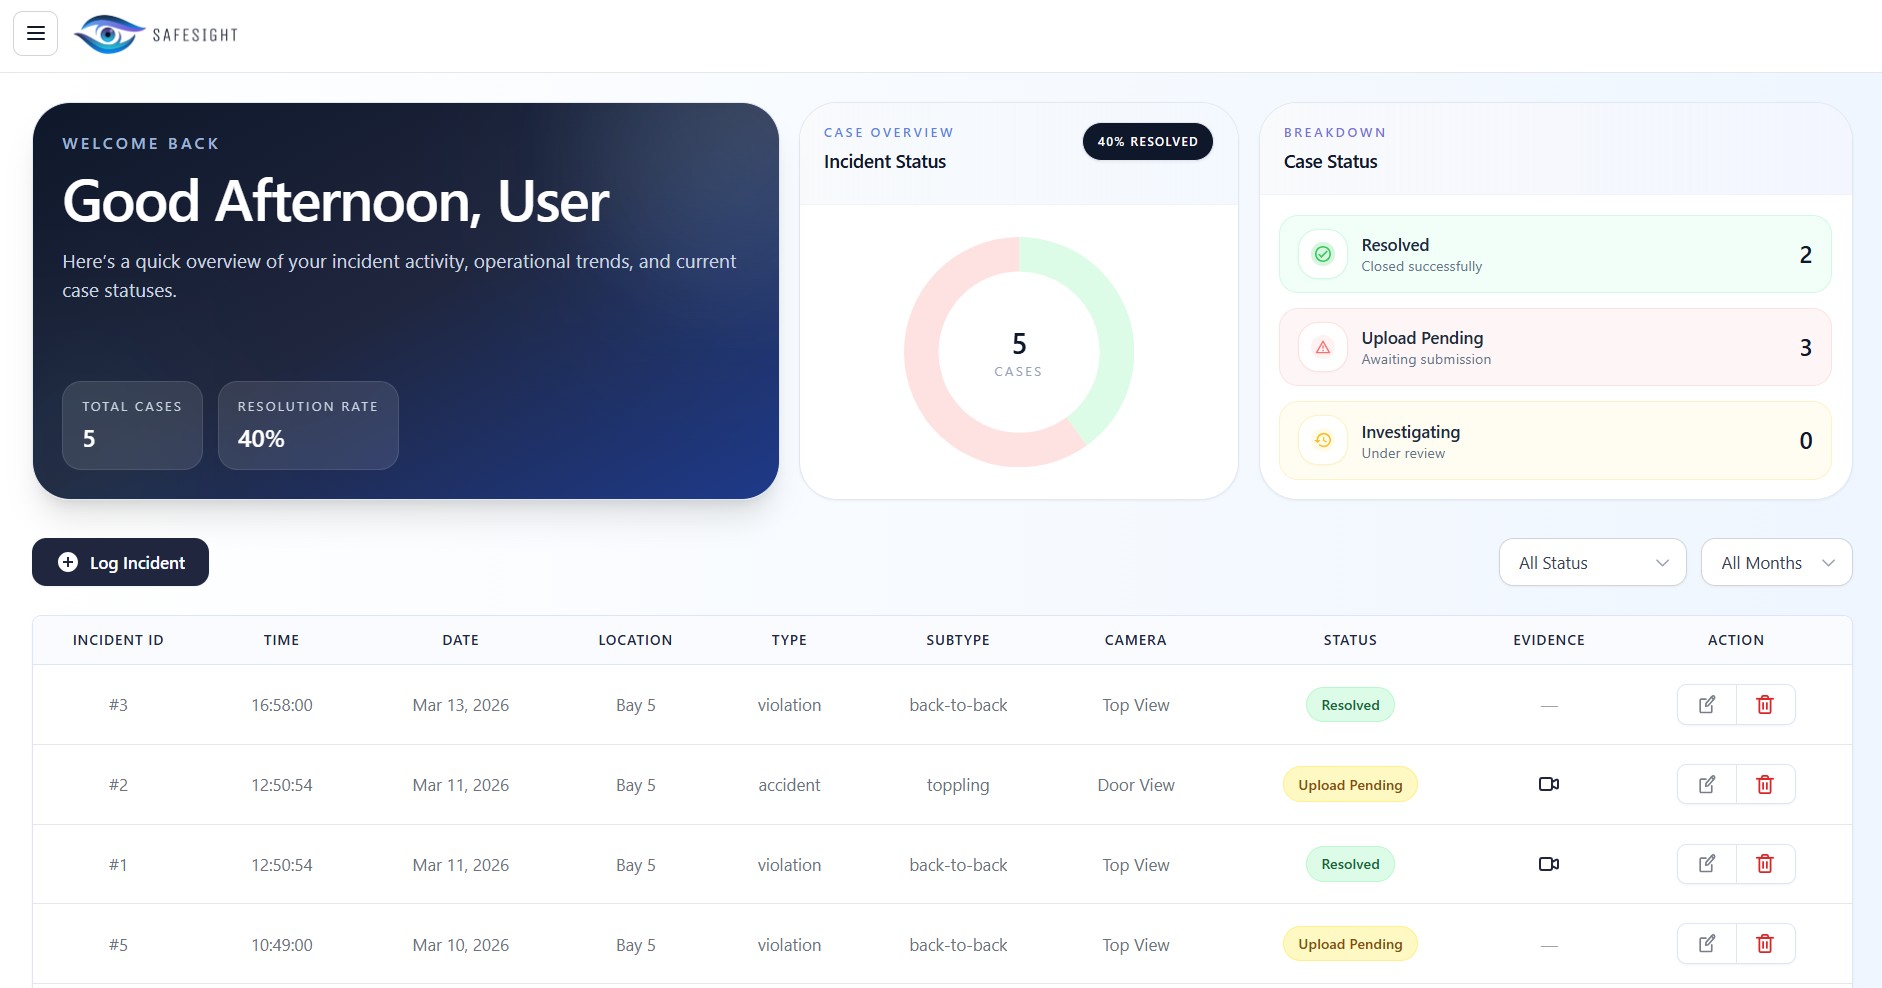Click the 'accident' type cell
This screenshot has height=988, width=1882.
789,785
